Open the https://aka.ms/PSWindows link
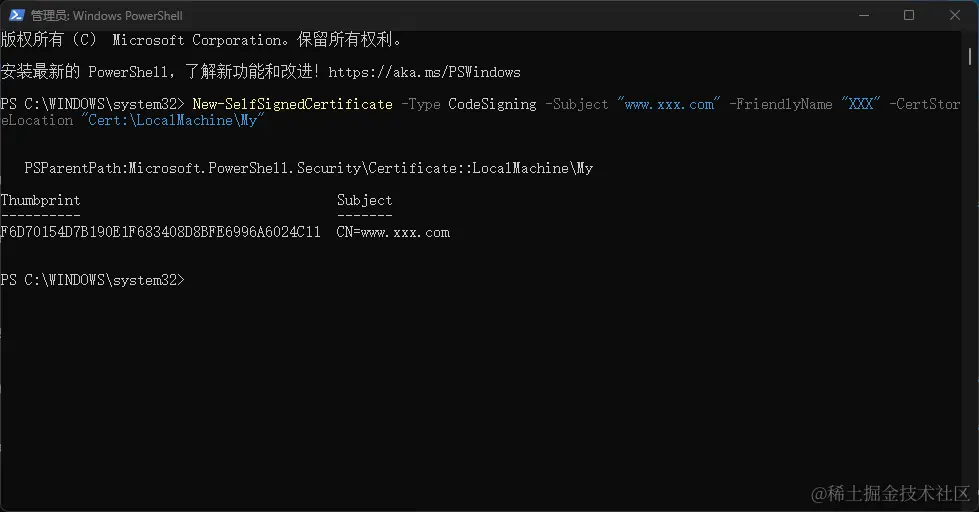The height and width of the screenshot is (512, 979). (424, 72)
